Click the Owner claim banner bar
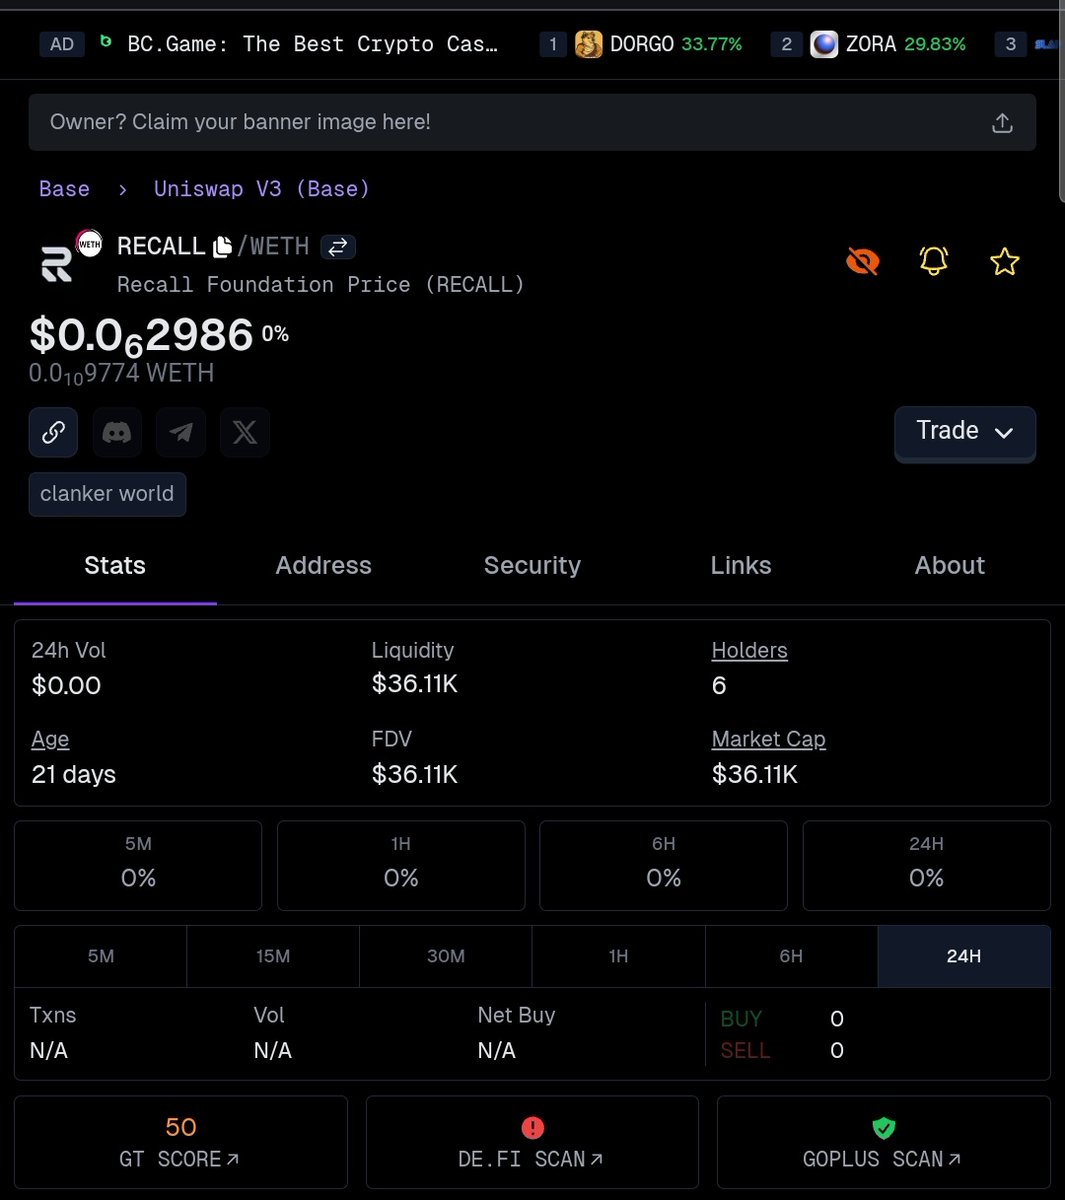Image resolution: width=1065 pixels, height=1200 pixels. [532, 123]
